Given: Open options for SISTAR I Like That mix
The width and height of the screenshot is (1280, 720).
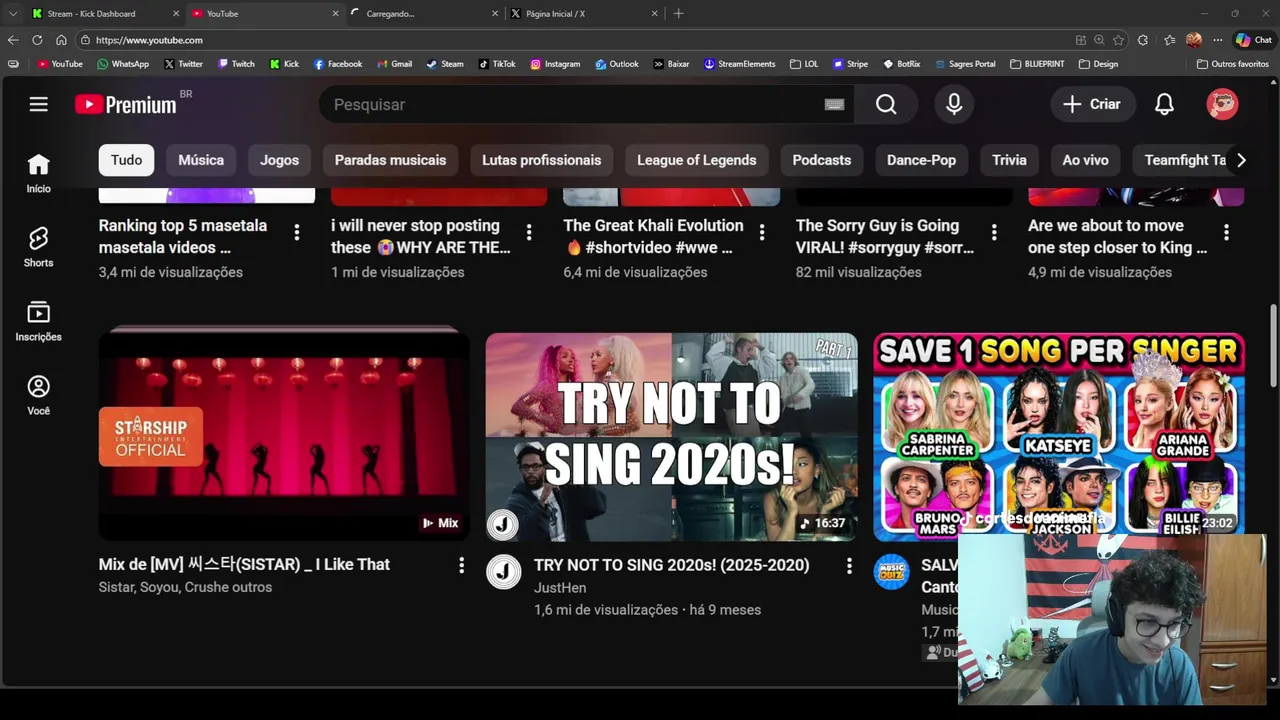Looking at the screenshot, I should pyautogui.click(x=461, y=566).
